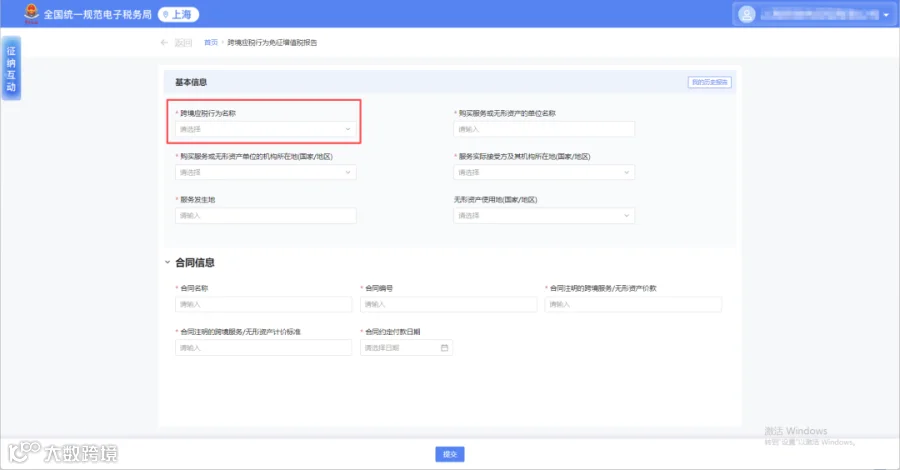
Task: Click the 上海 location pin icon
Action: click(166, 14)
